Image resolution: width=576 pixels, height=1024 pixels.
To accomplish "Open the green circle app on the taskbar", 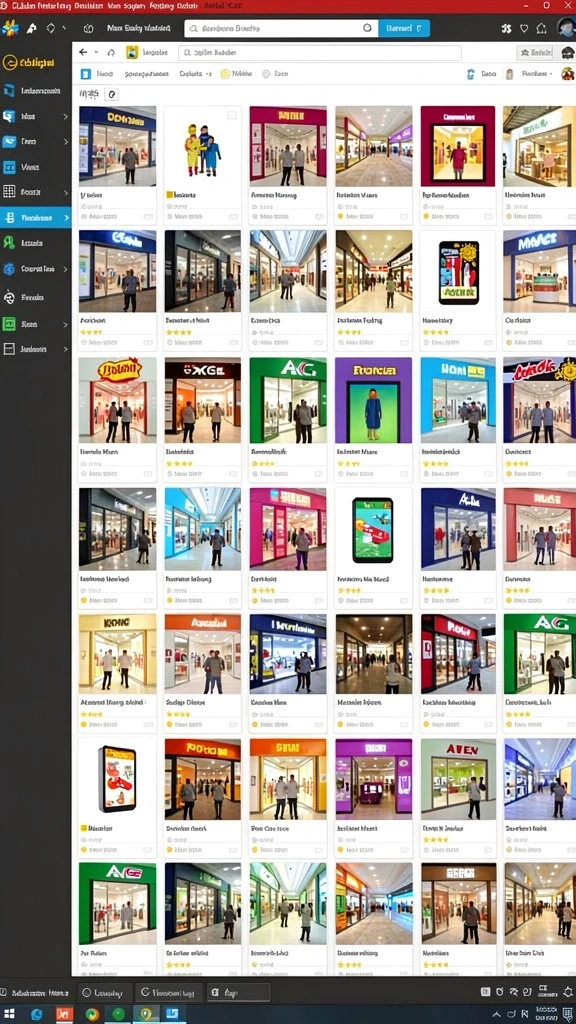I will point(118,1014).
